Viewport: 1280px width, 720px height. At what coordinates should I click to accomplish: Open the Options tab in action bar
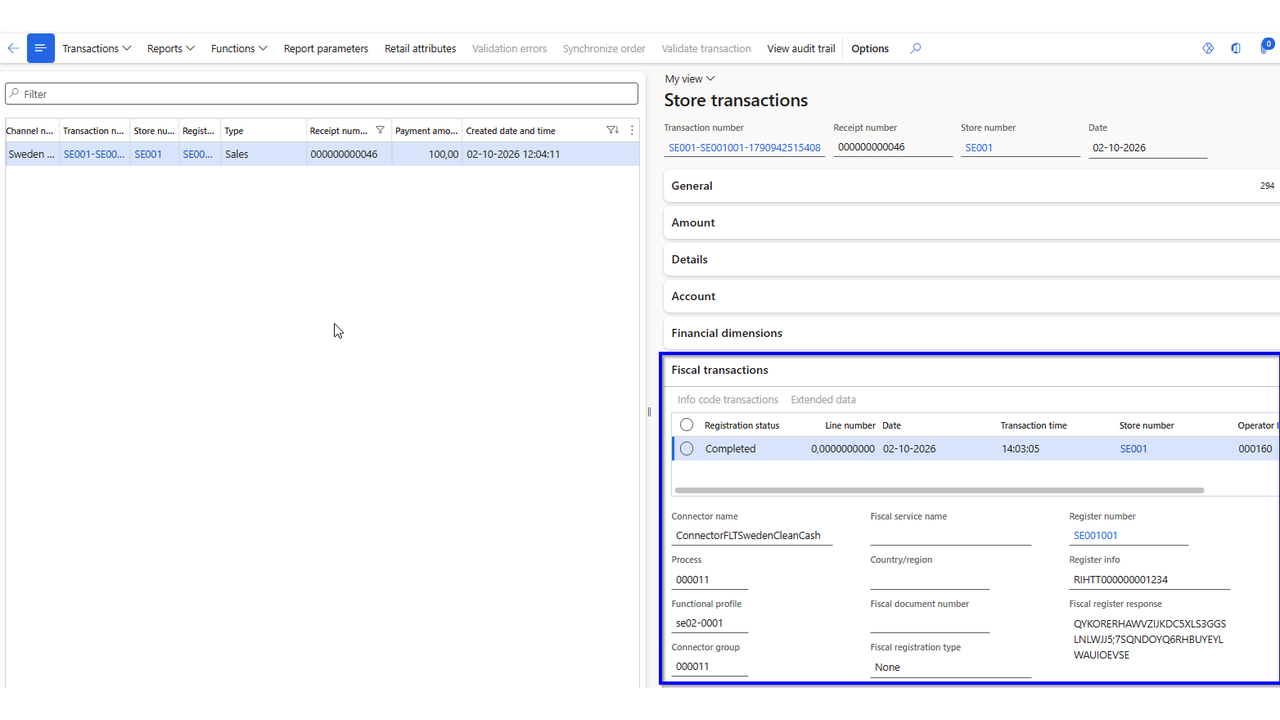(870, 48)
